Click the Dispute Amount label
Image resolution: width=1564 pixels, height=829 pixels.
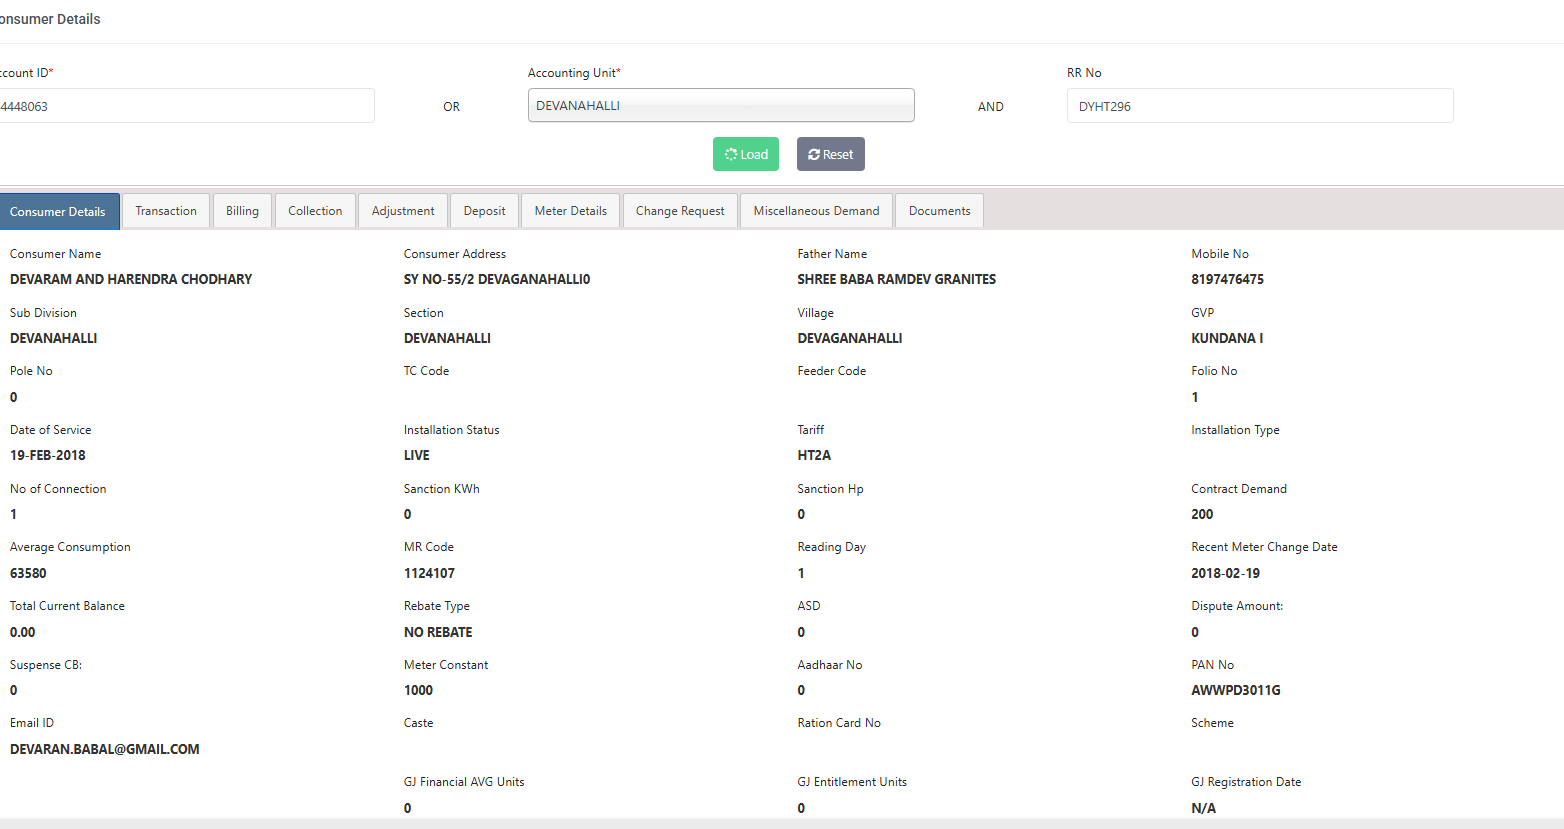coord(1237,606)
